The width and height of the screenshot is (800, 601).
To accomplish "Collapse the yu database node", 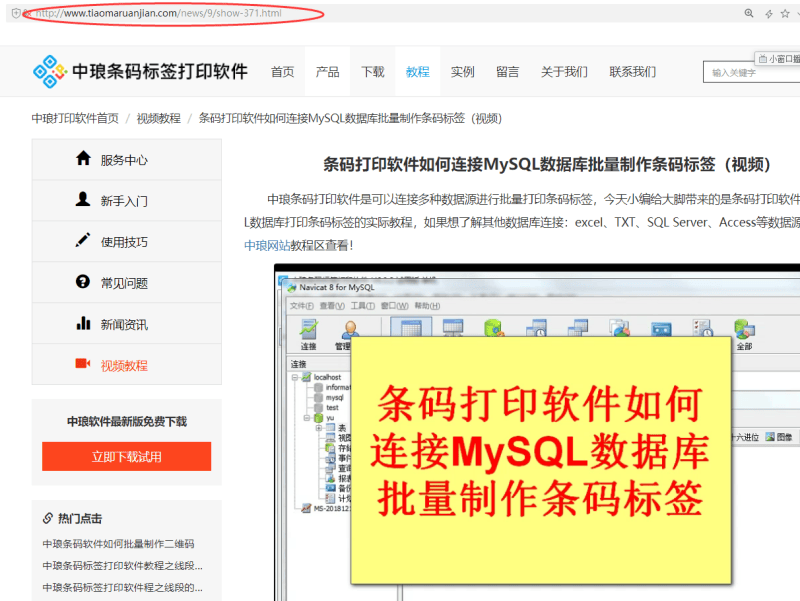I will [x=307, y=418].
